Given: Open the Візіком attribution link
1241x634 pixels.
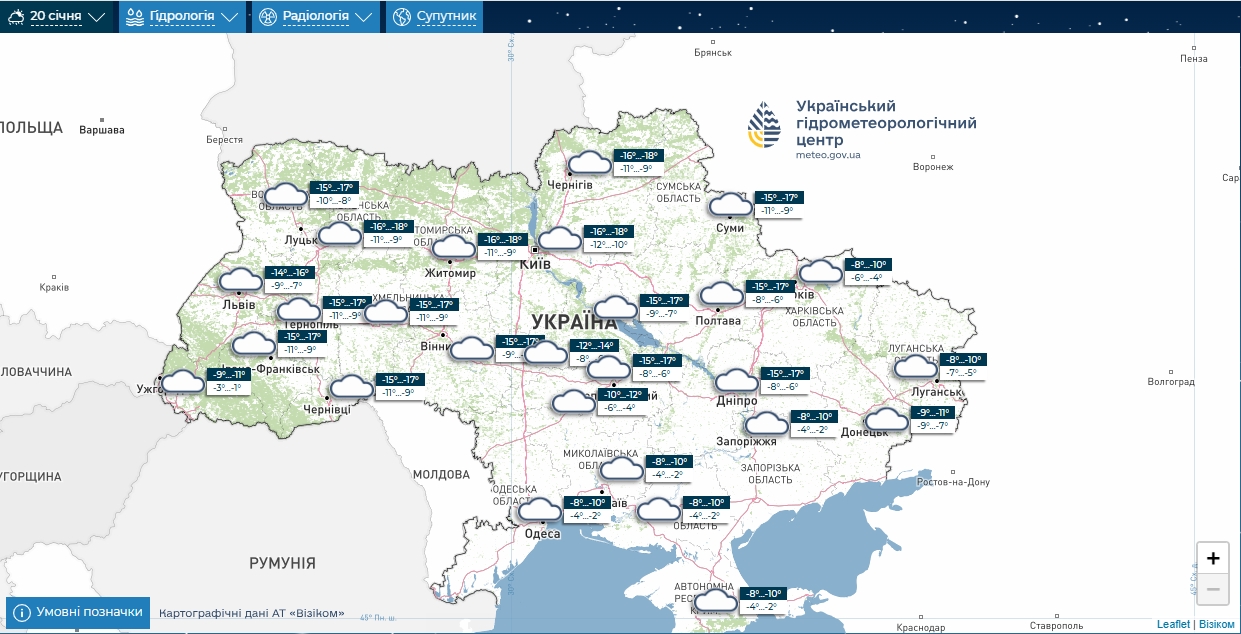Looking at the screenshot, I should coord(1217,624).
